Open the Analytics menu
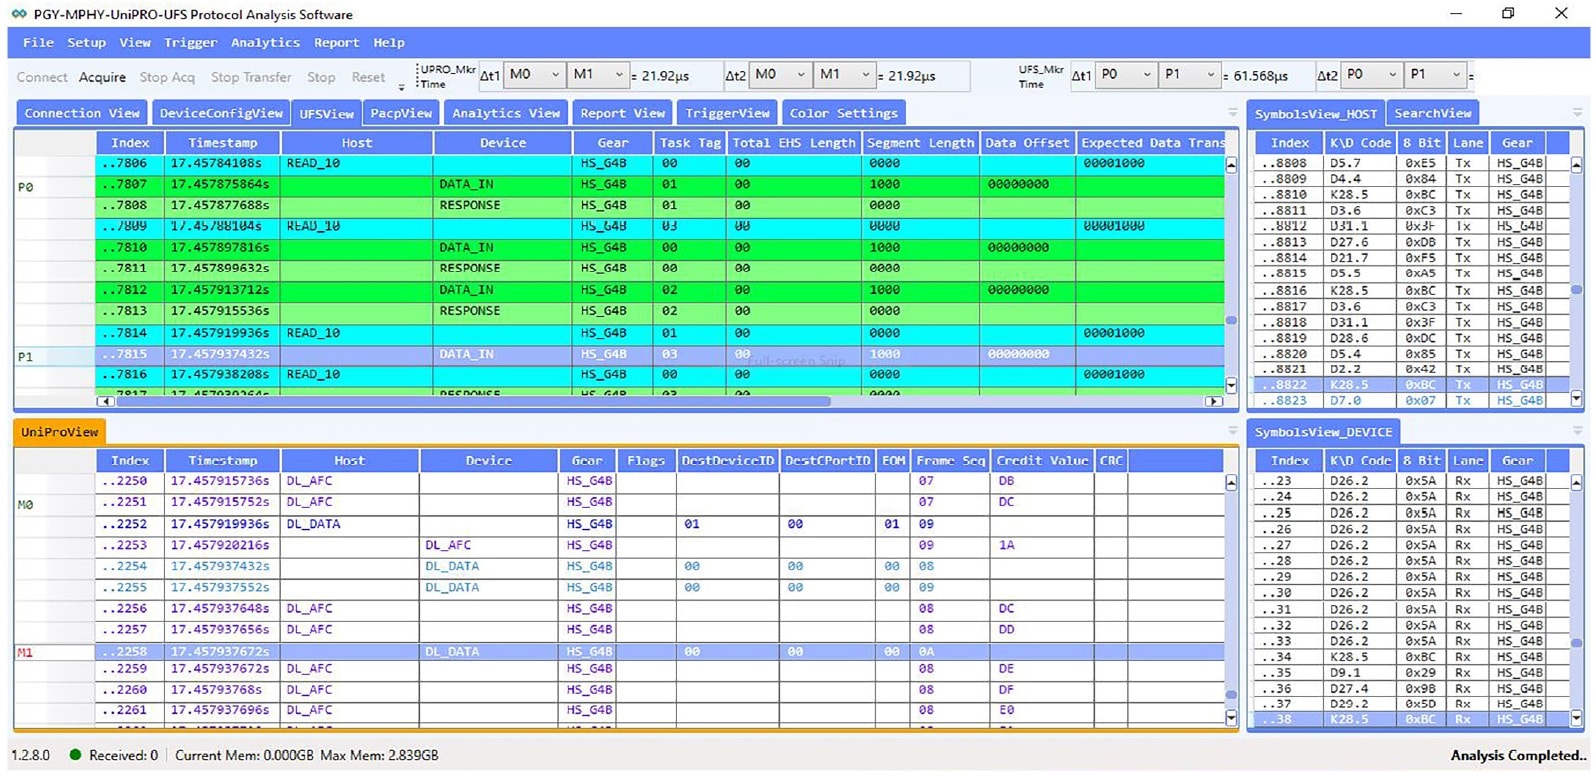 265,43
